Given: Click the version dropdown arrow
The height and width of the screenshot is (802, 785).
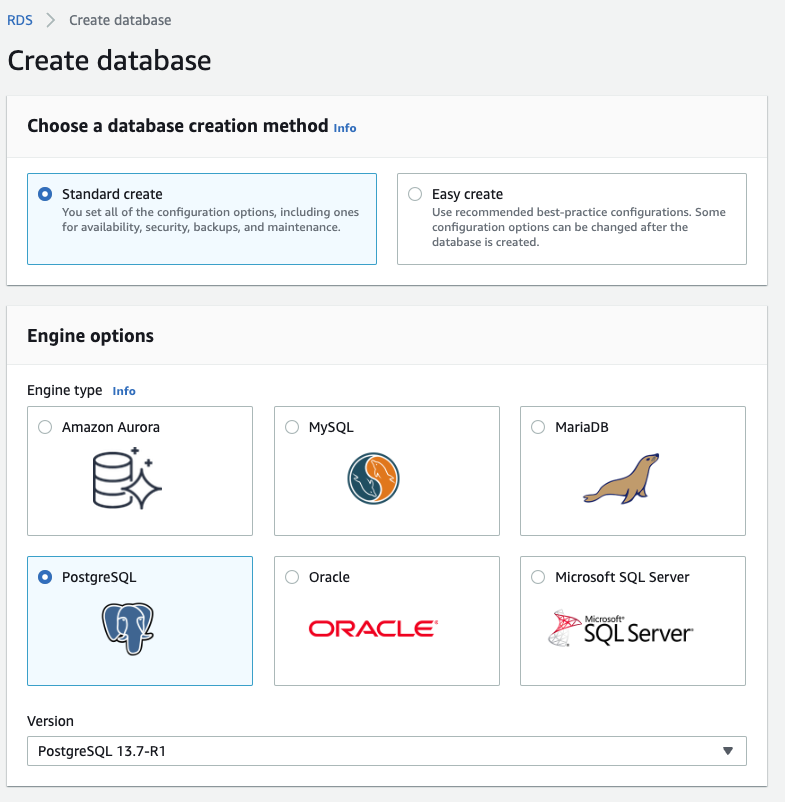Looking at the screenshot, I should 728,751.
